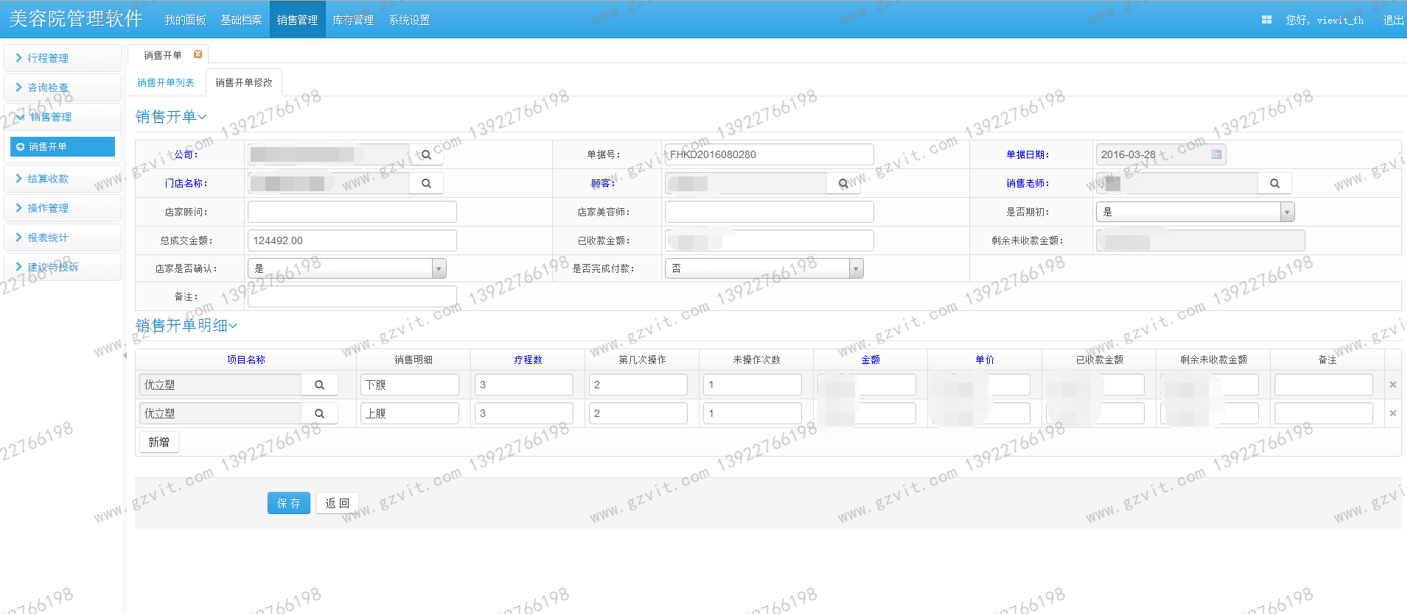Select 销售开单 in the sidebar
The height and width of the screenshot is (614, 1407).
tap(62, 147)
